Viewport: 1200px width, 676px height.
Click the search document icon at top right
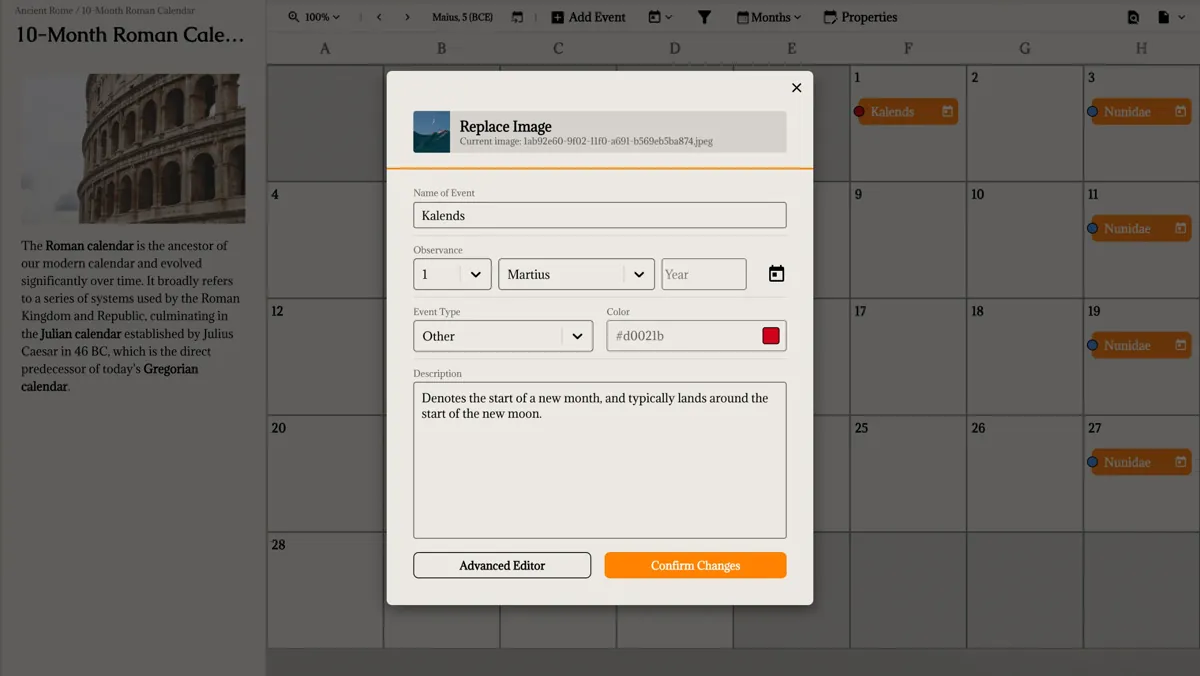coord(1133,17)
